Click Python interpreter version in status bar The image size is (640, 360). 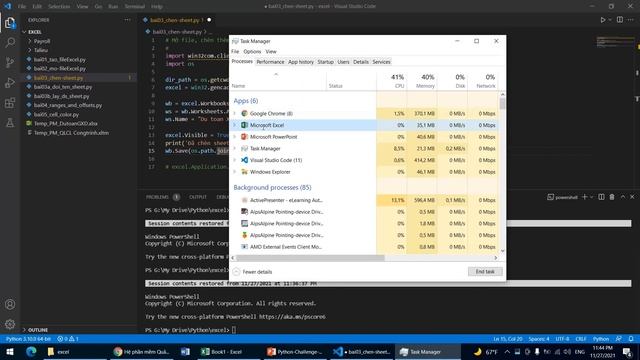28,339
